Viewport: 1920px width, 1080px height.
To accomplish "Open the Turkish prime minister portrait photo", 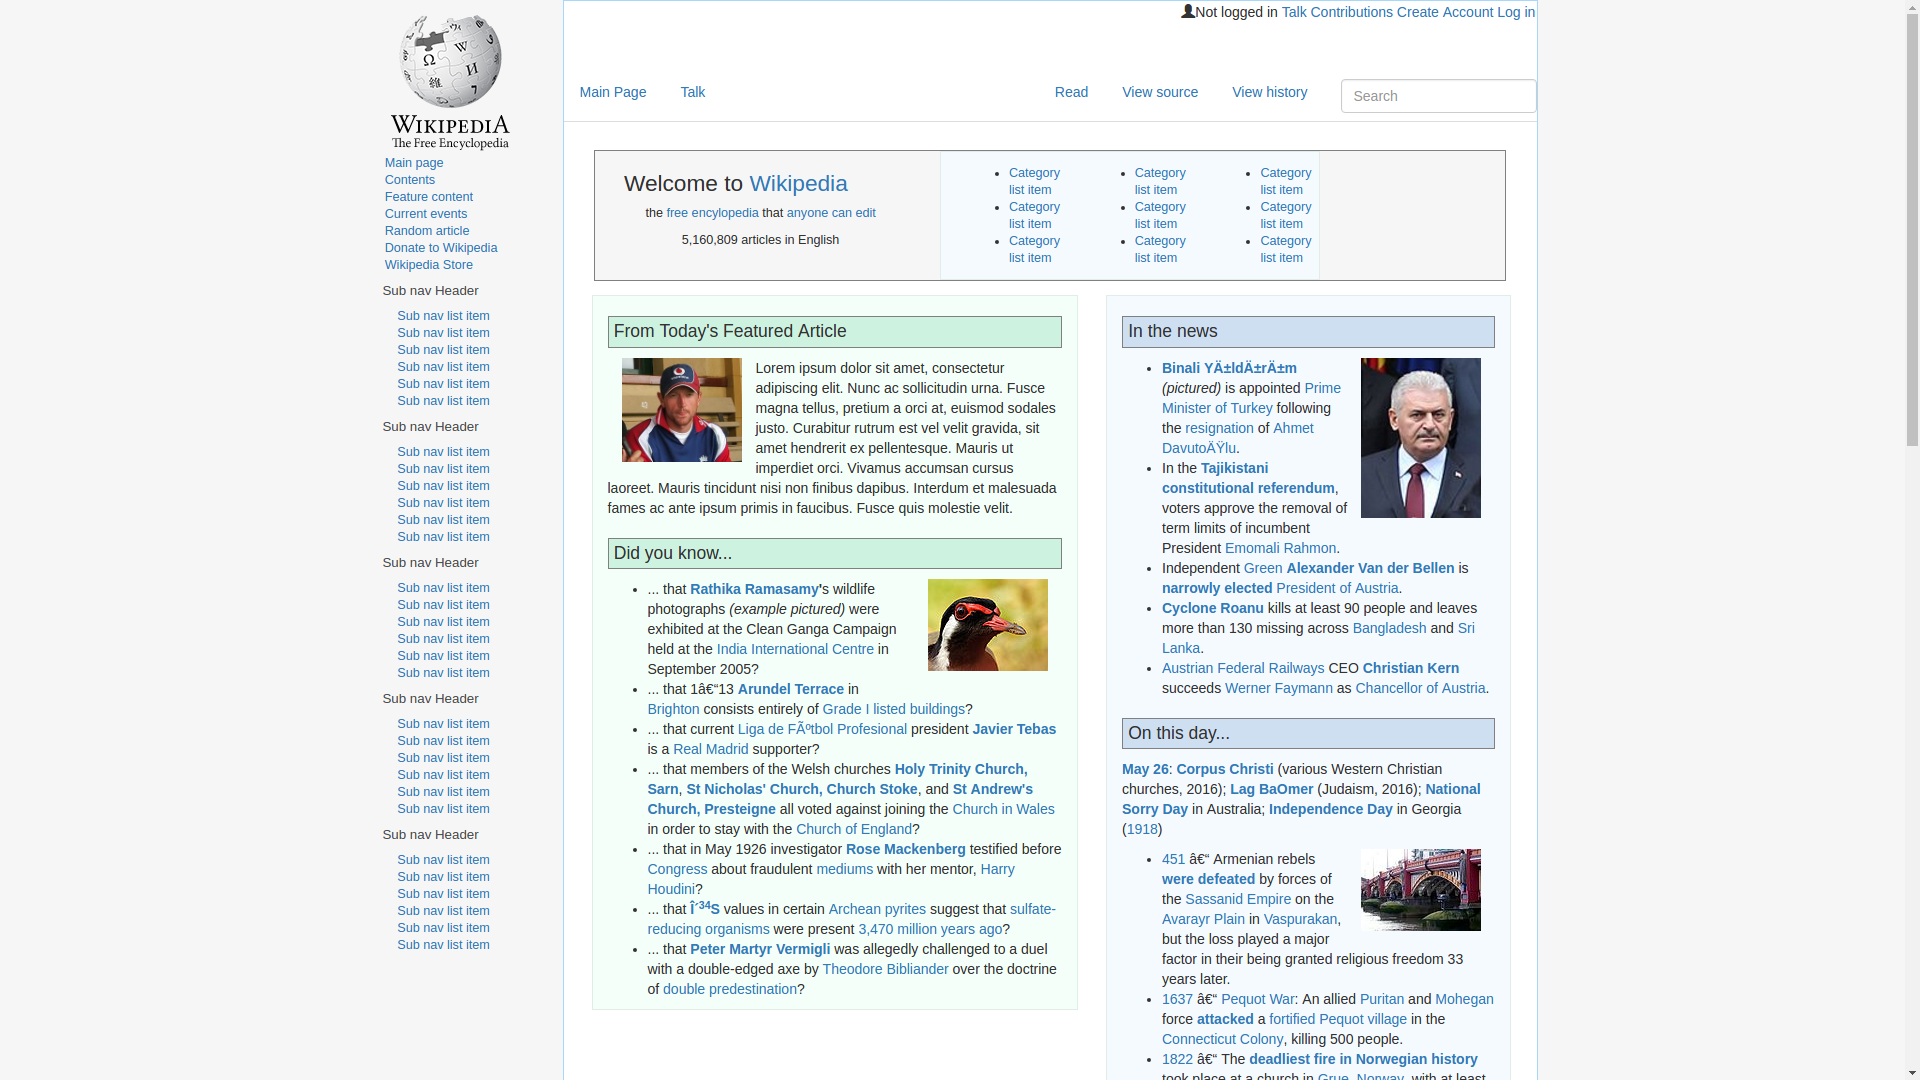I will coord(1421,438).
